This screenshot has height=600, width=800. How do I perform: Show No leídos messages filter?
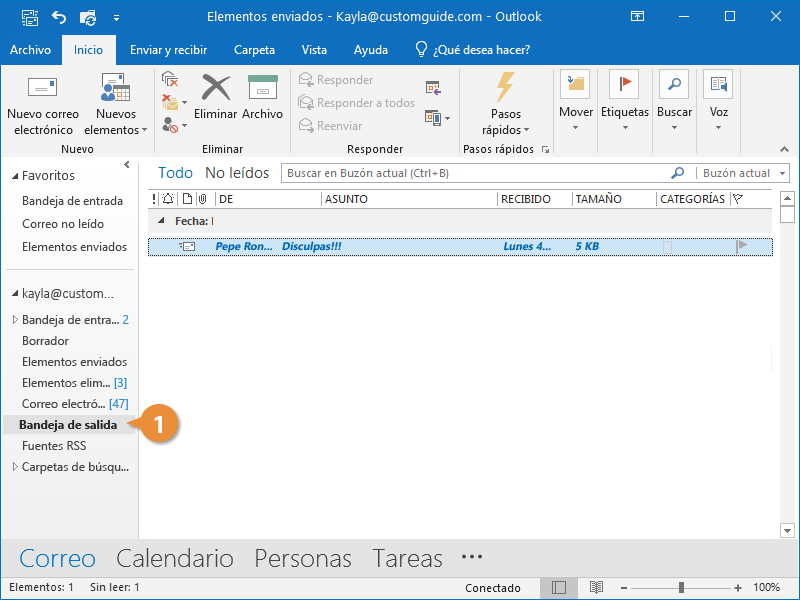pos(237,173)
